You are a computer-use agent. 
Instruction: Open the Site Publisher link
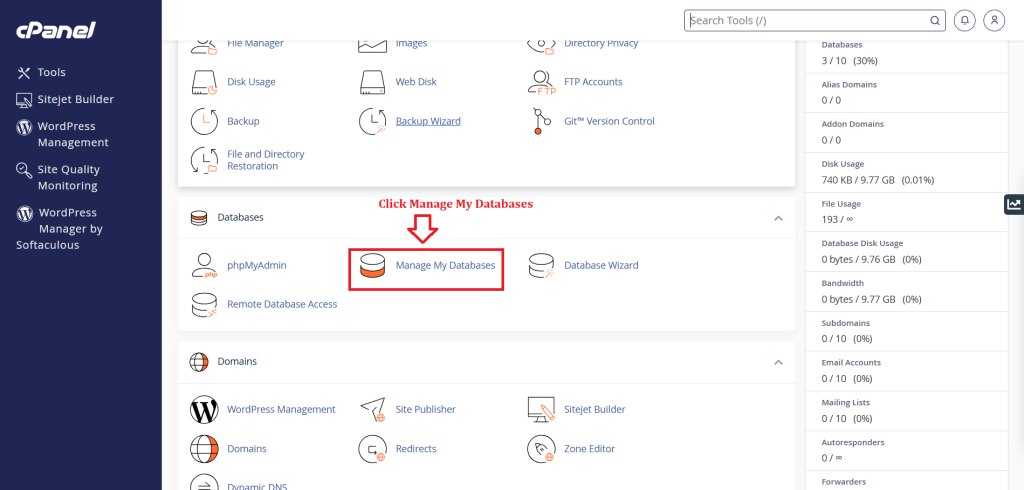tap(426, 409)
